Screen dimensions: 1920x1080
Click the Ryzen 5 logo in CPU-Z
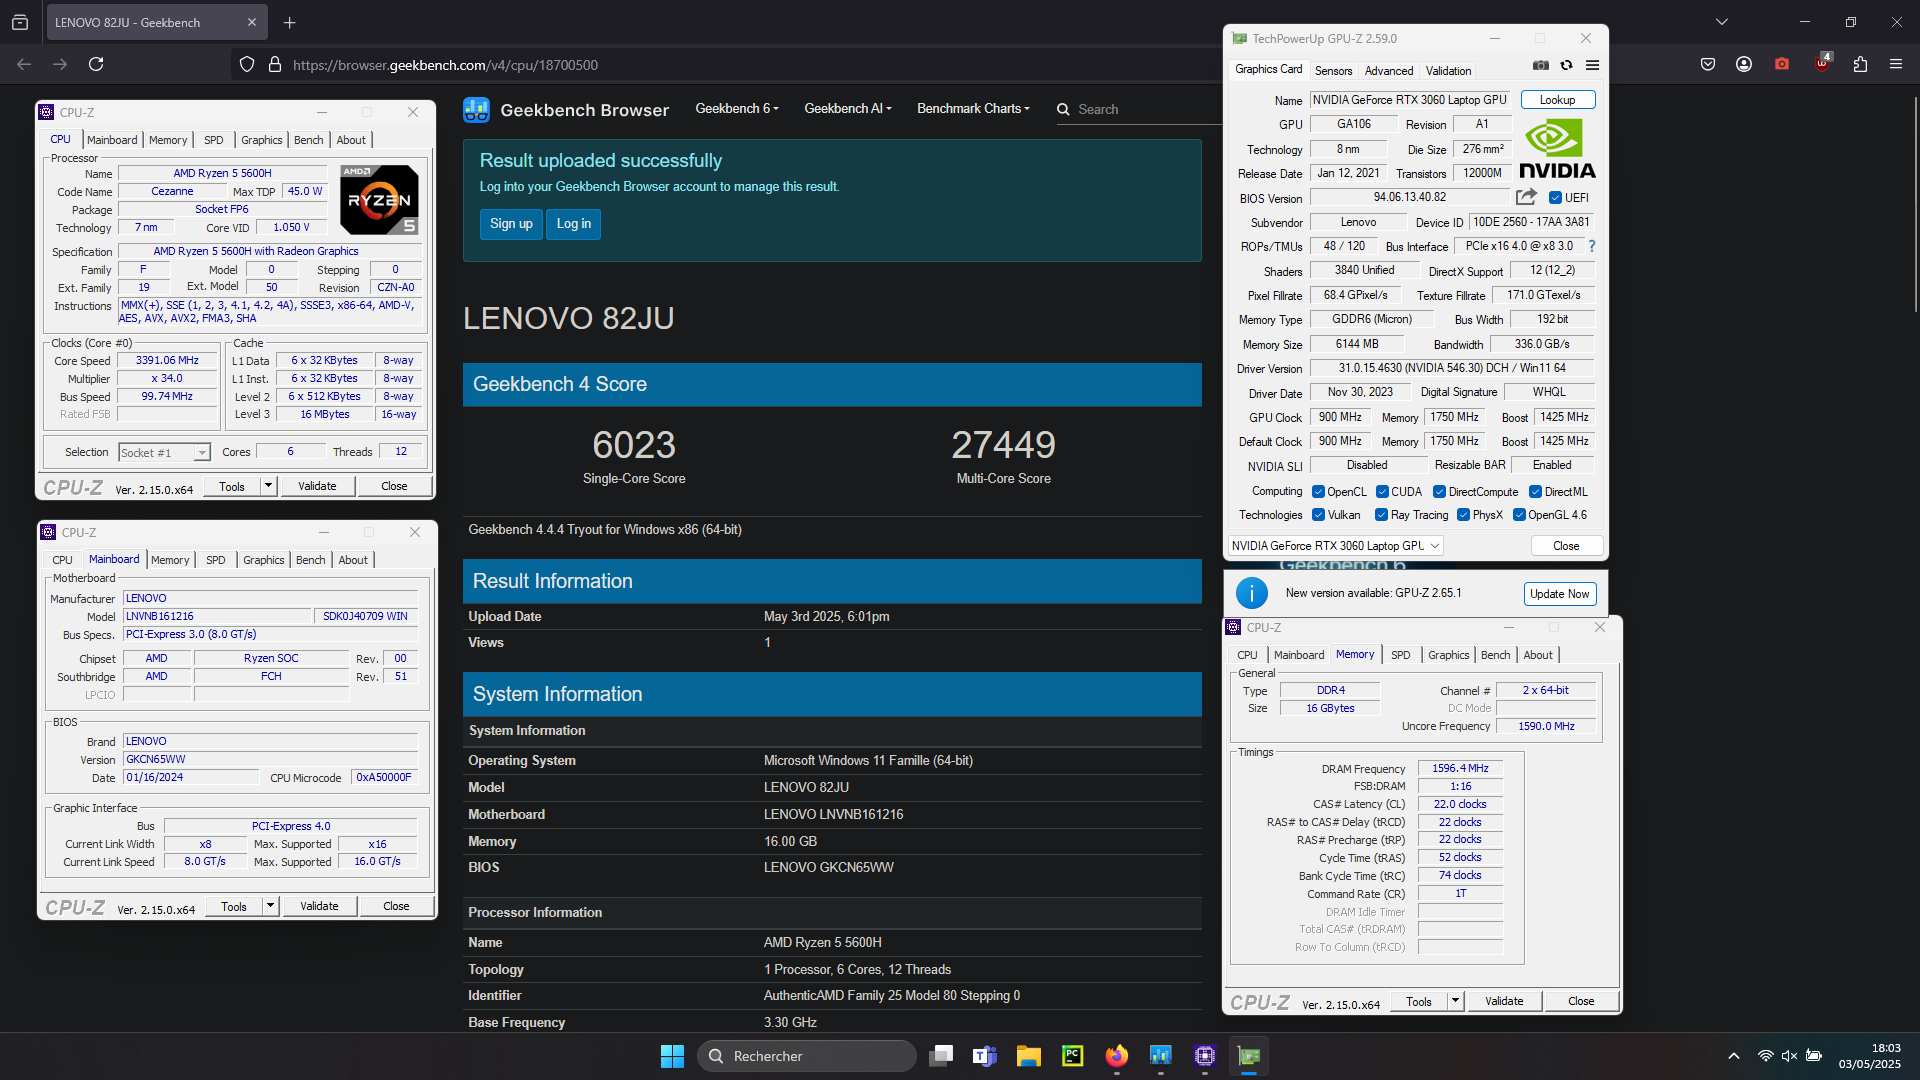pos(379,200)
